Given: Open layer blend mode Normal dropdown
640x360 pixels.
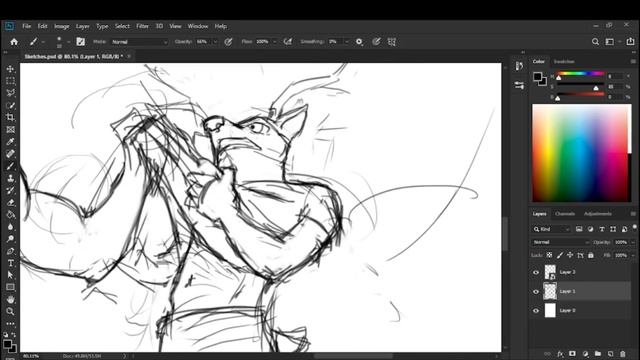Looking at the screenshot, I should [x=561, y=242].
